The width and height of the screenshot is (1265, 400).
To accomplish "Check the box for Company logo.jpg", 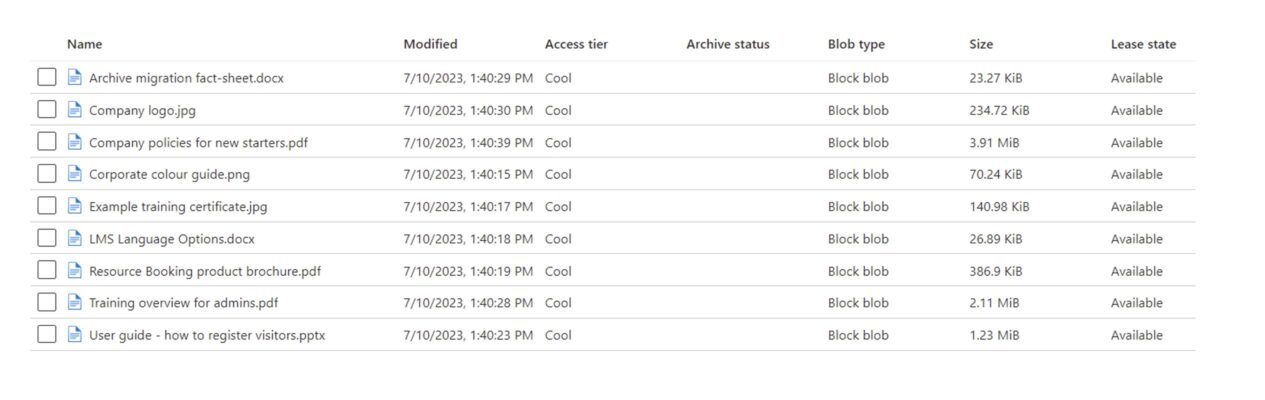I will (47, 109).
